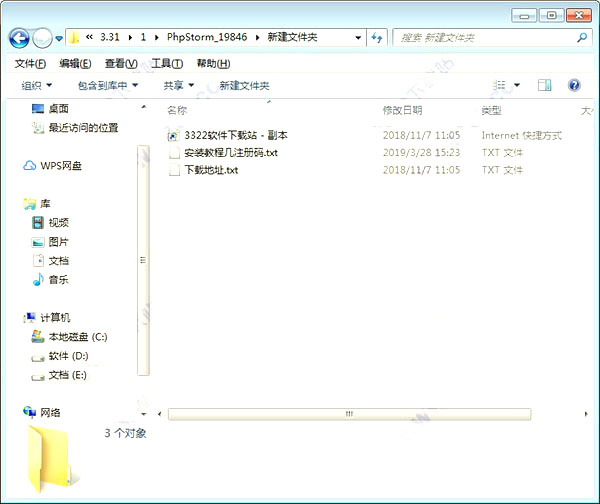The height and width of the screenshot is (504, 600).
Task: Open the 组织 dropdown
Action: (x=37, y=85)
